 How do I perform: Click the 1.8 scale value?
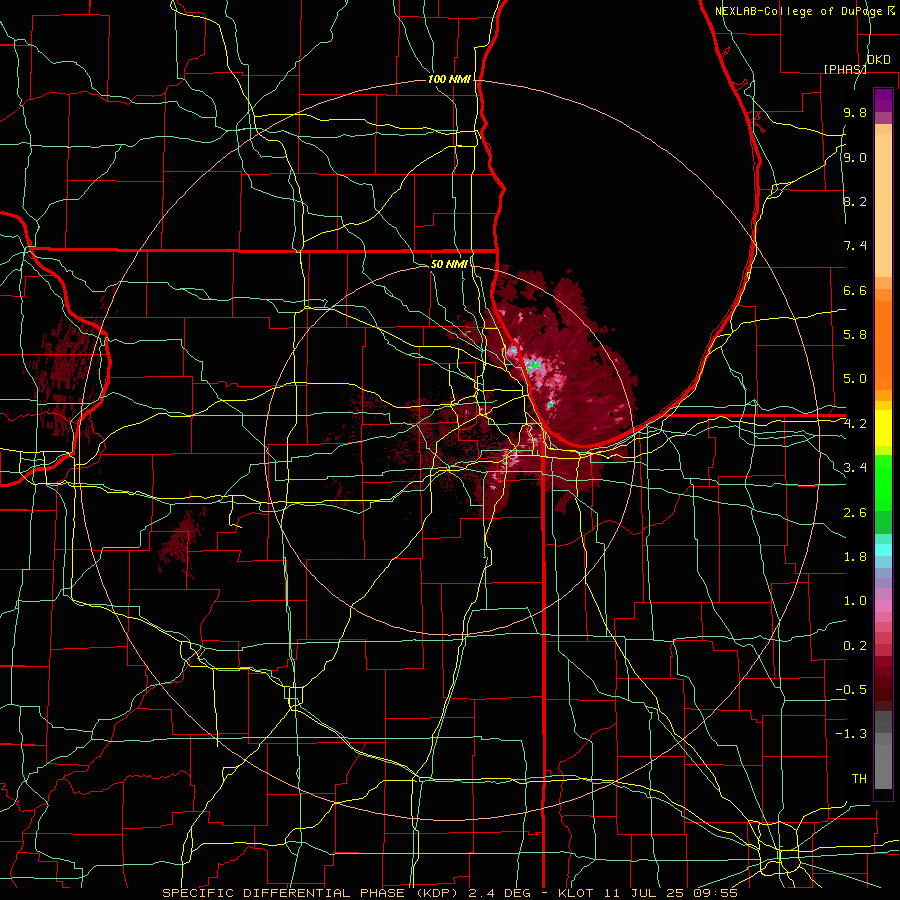pos(855,557)
